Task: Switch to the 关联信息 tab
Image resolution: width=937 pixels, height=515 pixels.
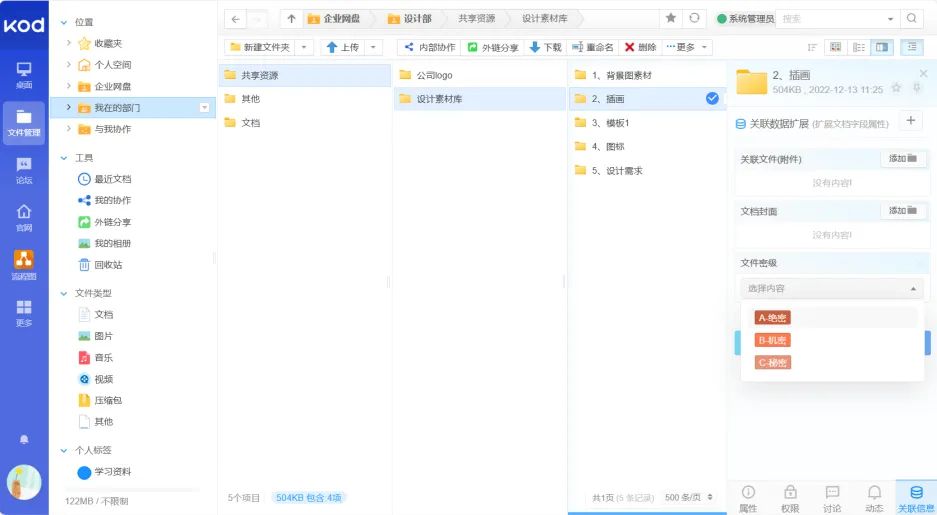Action: tap(916, 498)
